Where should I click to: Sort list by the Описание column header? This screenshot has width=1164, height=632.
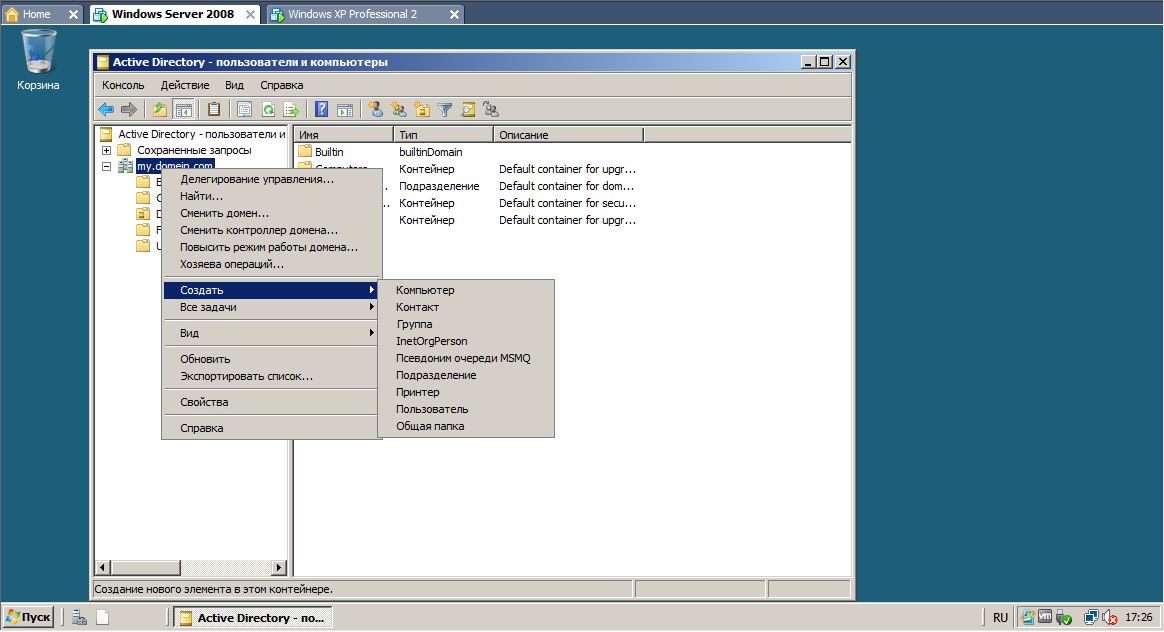click(569, 135)
